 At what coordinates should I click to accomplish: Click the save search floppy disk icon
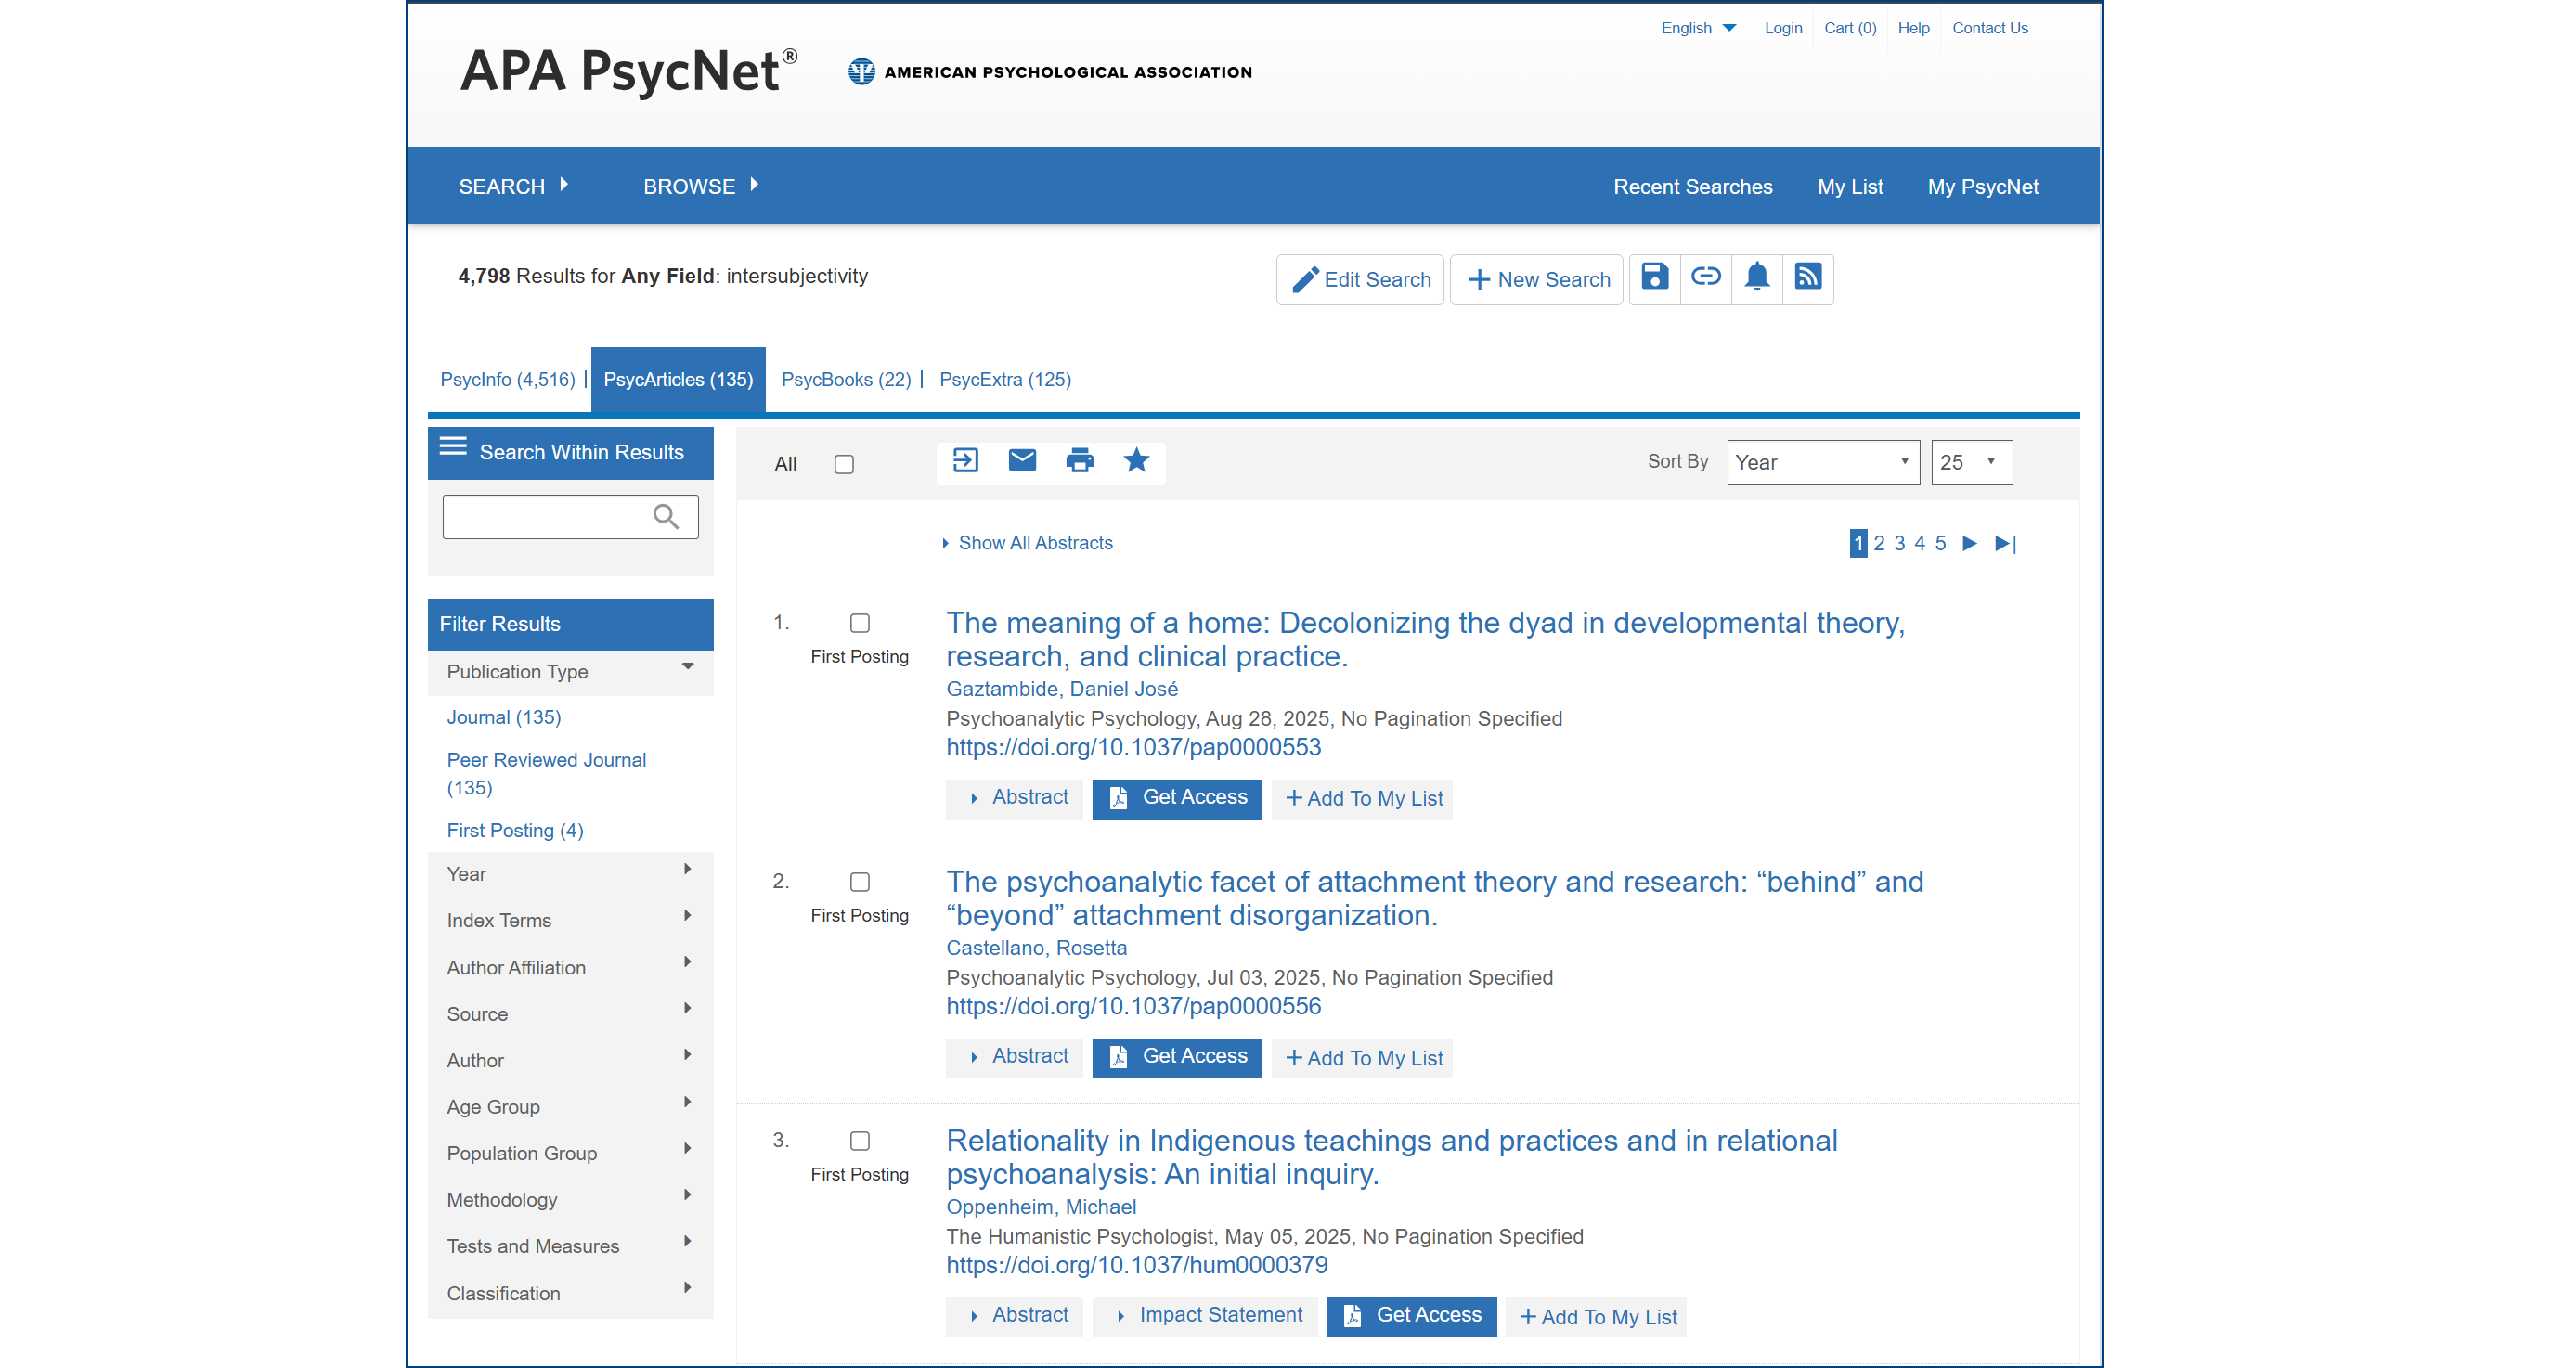point(1655,277)
